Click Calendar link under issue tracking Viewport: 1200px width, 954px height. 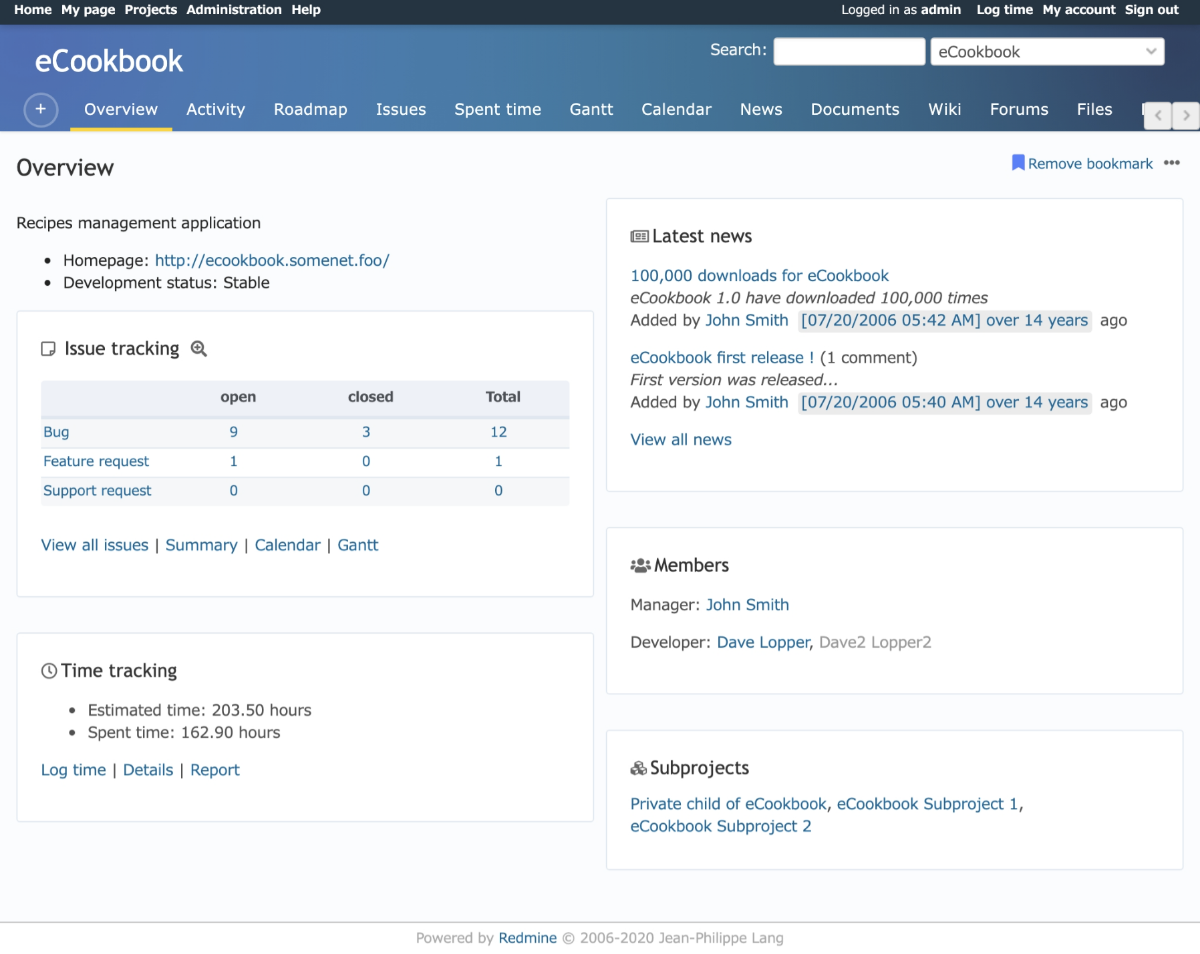[x=288, y=545]
